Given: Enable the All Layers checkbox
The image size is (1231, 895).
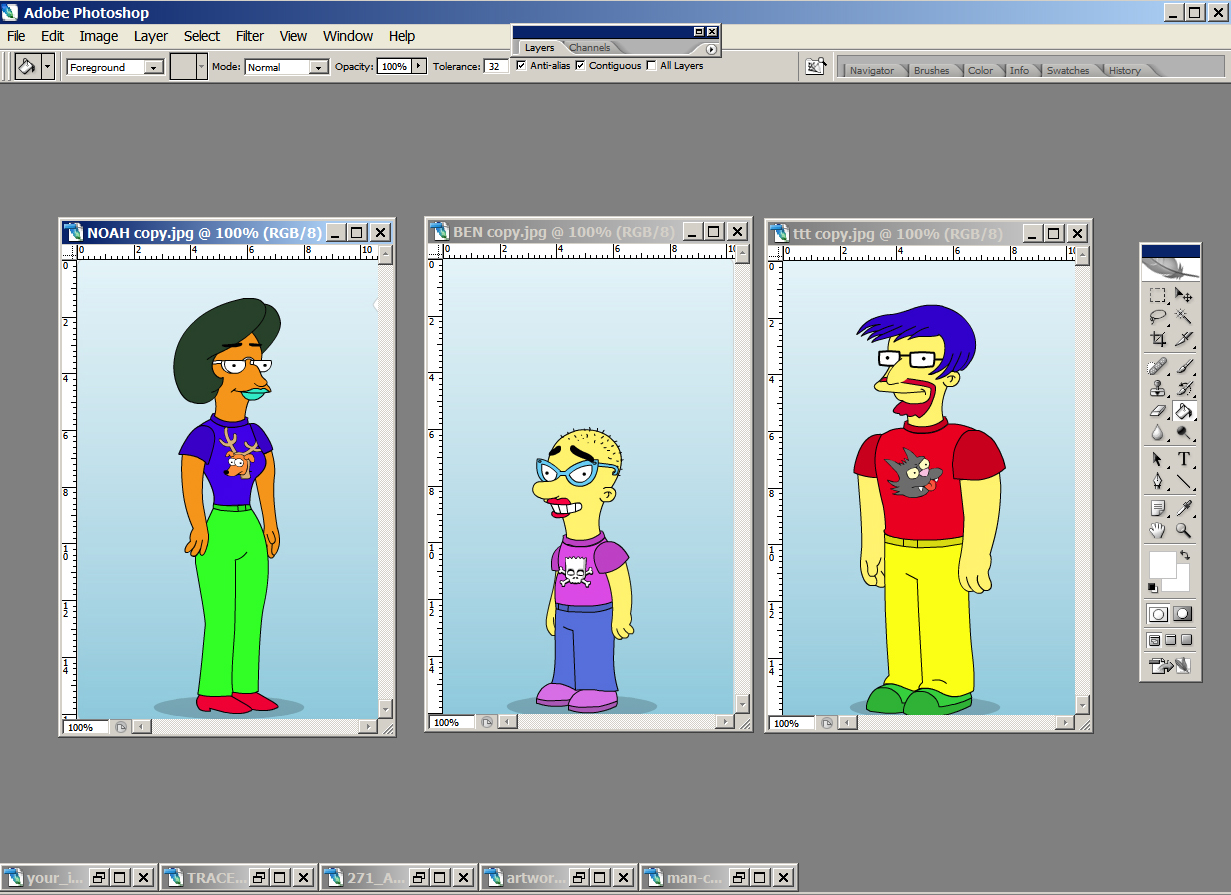Looking at the screenshot, I should [x=652, y=66].
